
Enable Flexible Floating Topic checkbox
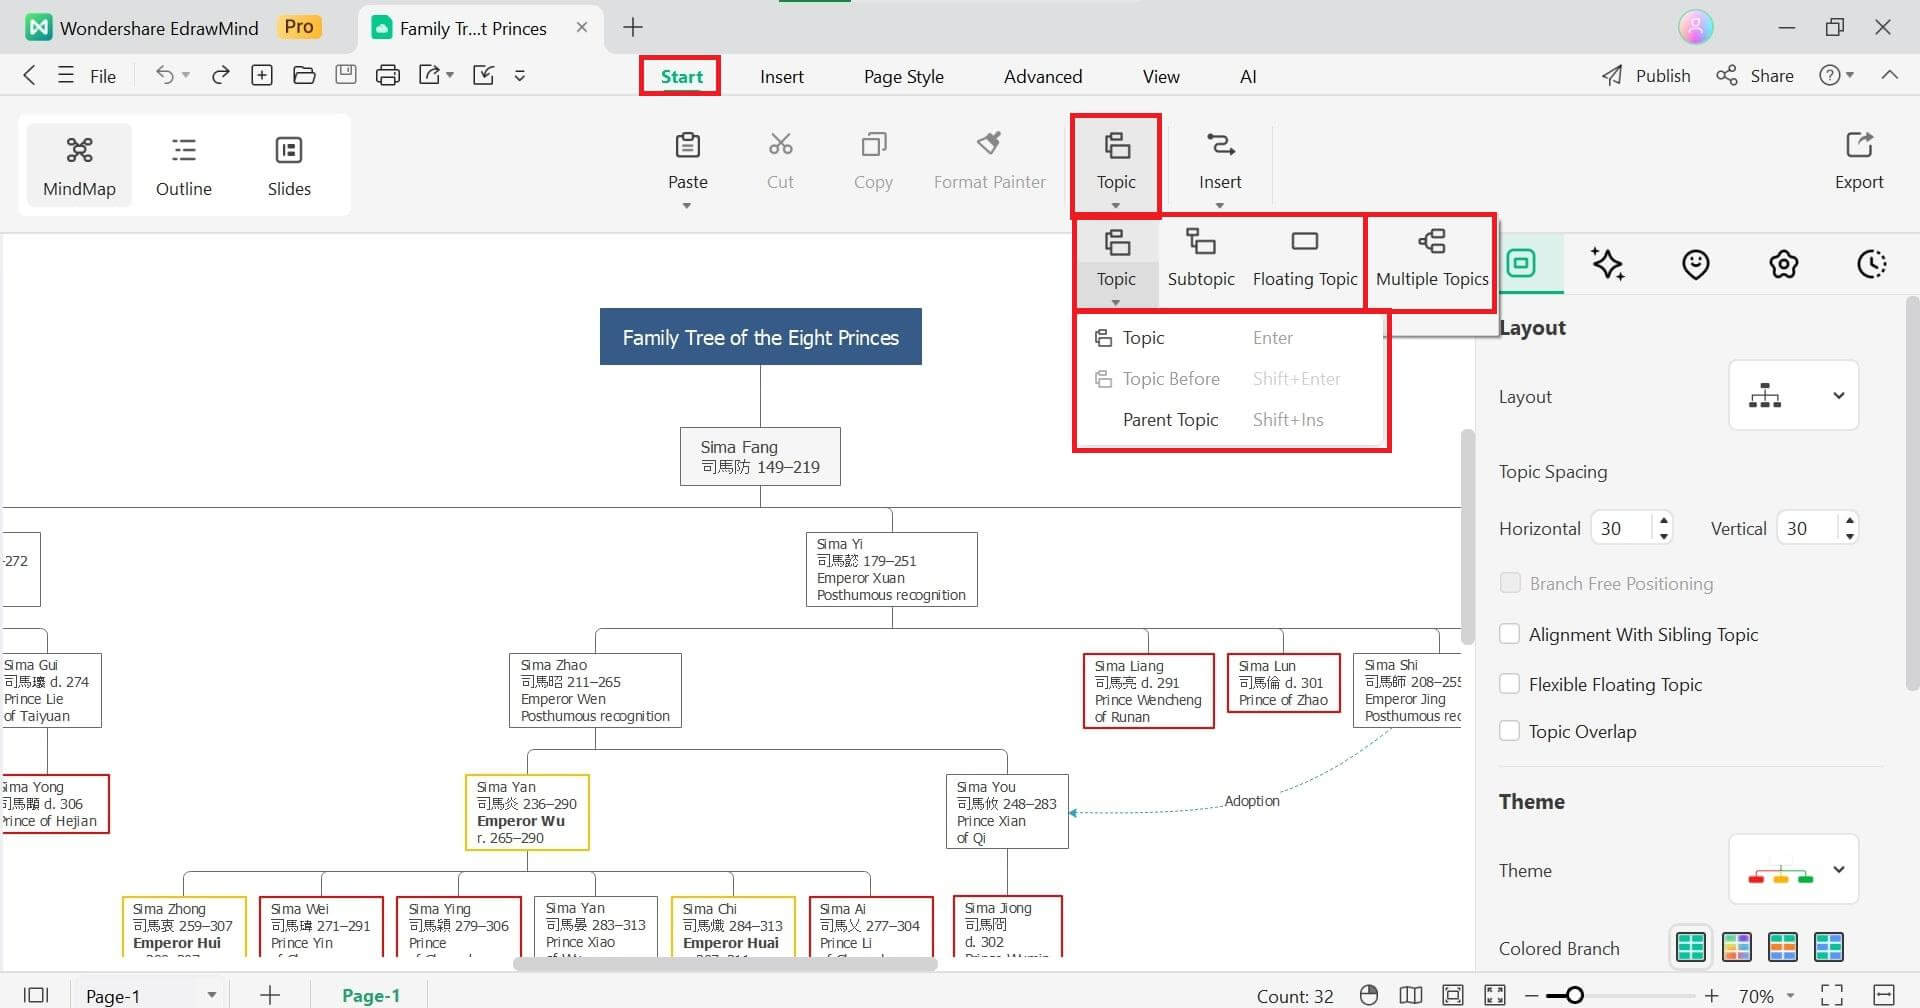click(x=1511, y=684)
